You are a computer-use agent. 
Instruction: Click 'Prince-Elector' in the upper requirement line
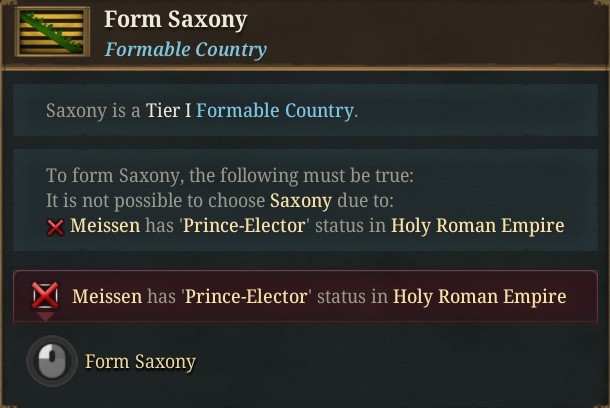point(245,226)
